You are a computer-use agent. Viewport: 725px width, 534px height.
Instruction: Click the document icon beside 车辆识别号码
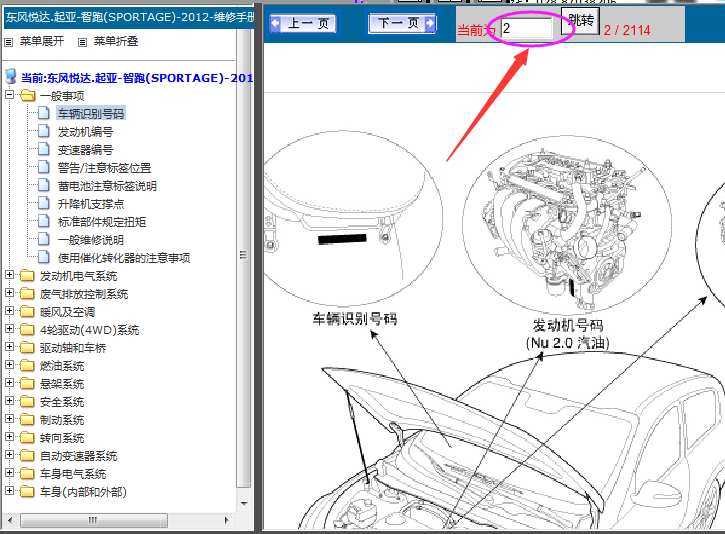(x=43, y=113)
